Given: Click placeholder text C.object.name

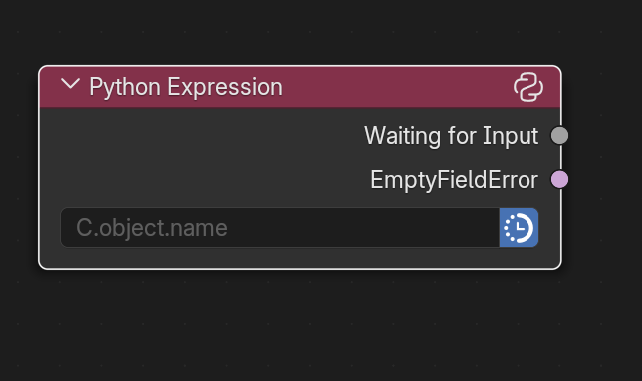Looking at the screenshot, I should point(151,228).
